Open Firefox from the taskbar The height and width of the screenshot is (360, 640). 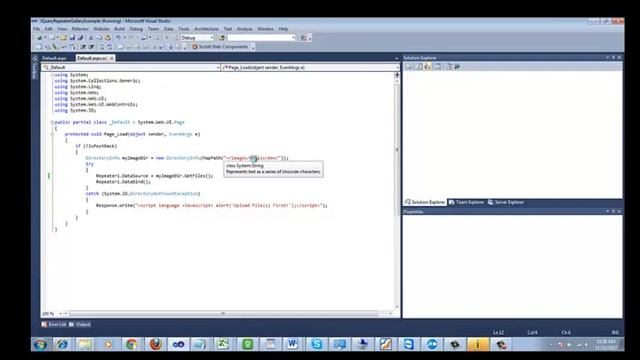click(155, 344)
